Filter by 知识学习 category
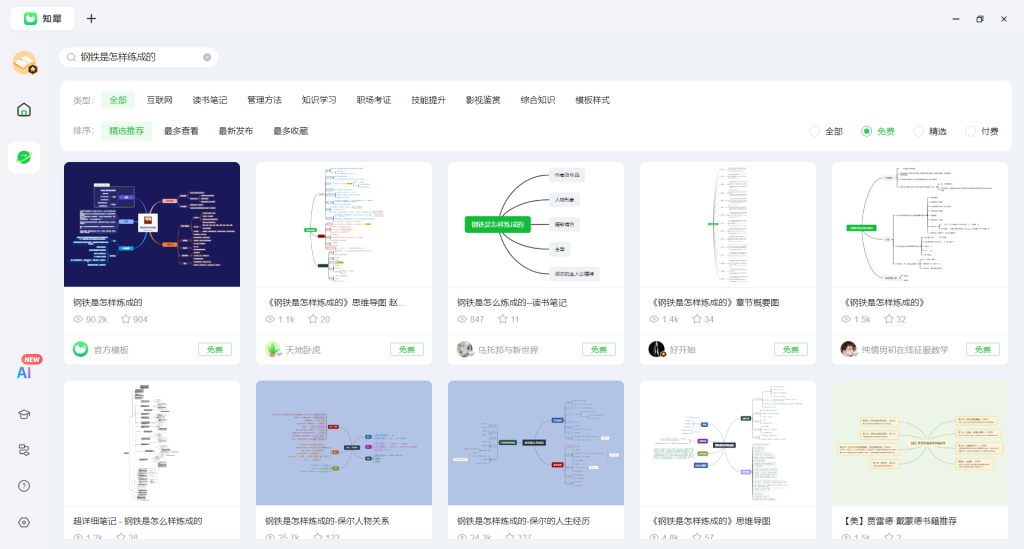 tap(319, 100)
